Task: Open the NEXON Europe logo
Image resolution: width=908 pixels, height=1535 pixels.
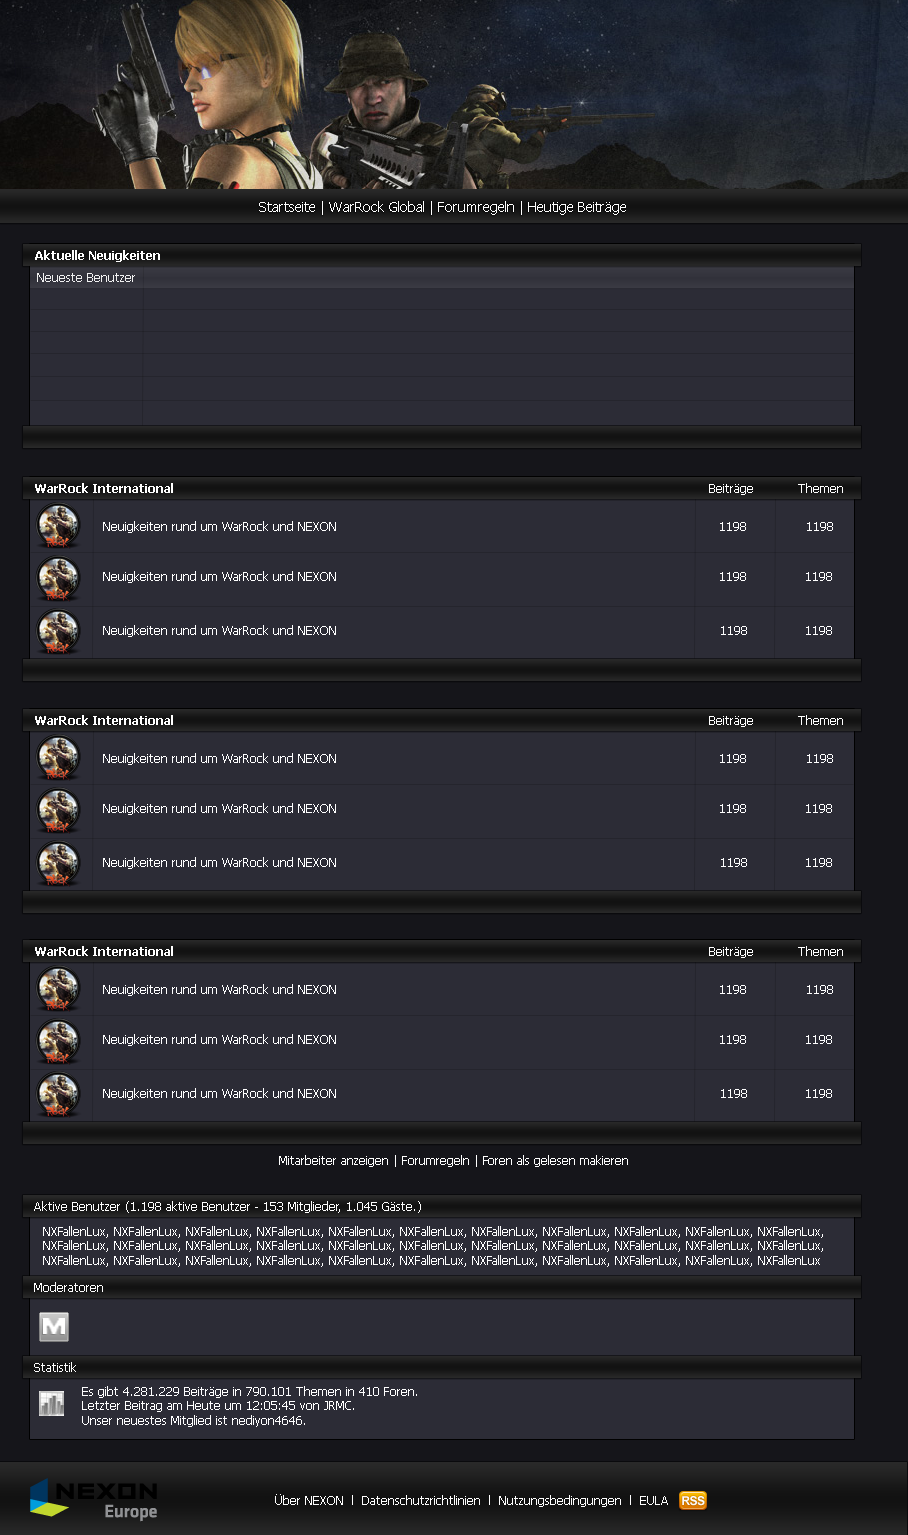Action: click(x=94, y=1499)
